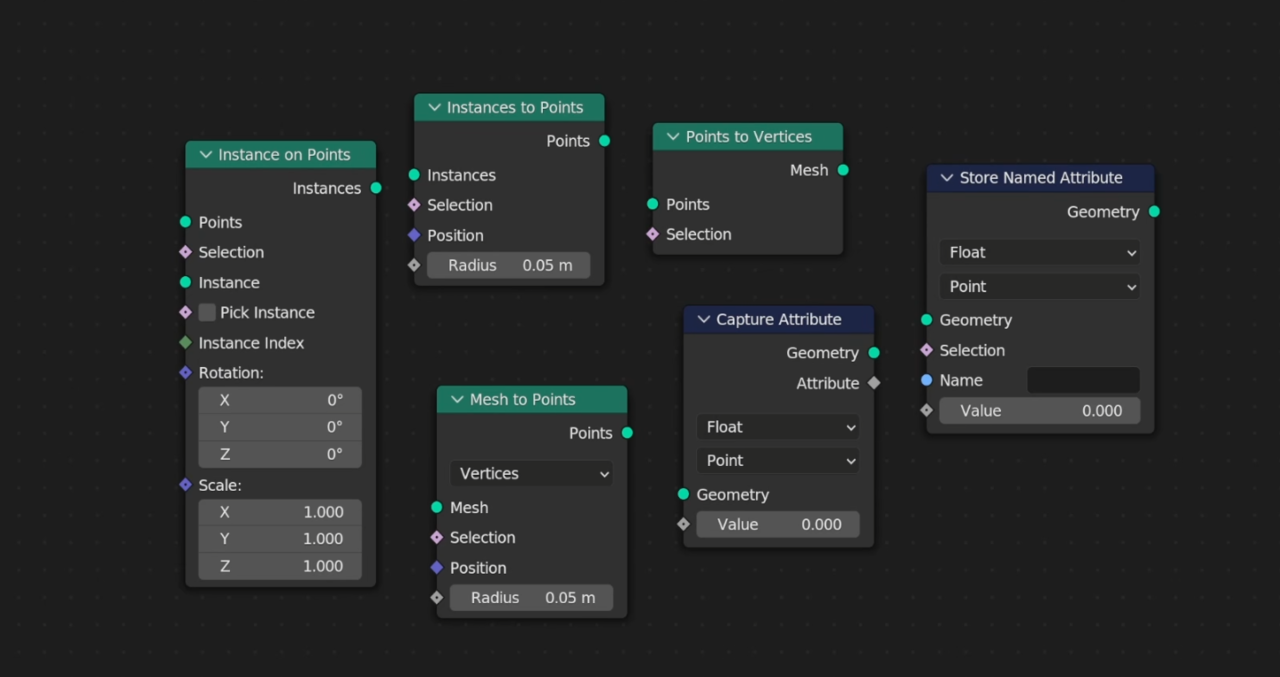Click the Value input socket of Capture Attribute
The height and width of the screenshot is (677, 1280).
[x=683, y=524]
